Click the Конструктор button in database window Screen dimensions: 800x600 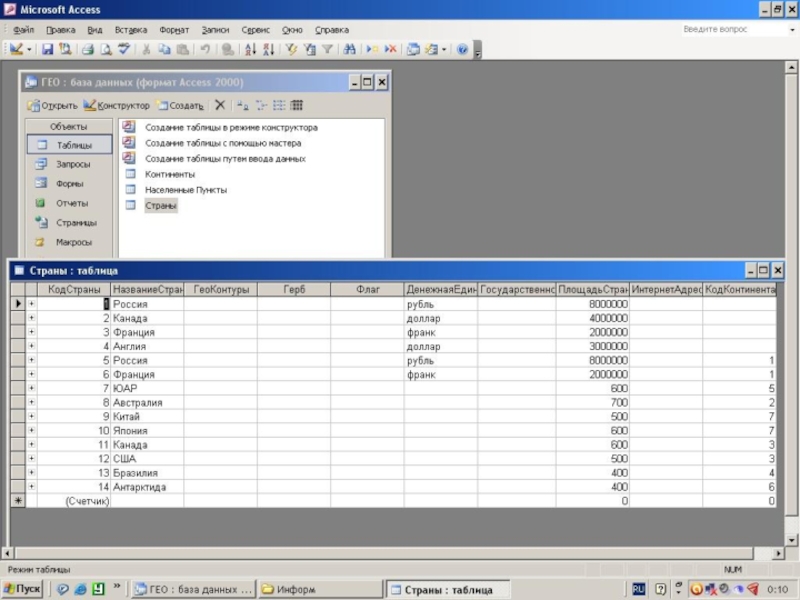click(117, 105)
